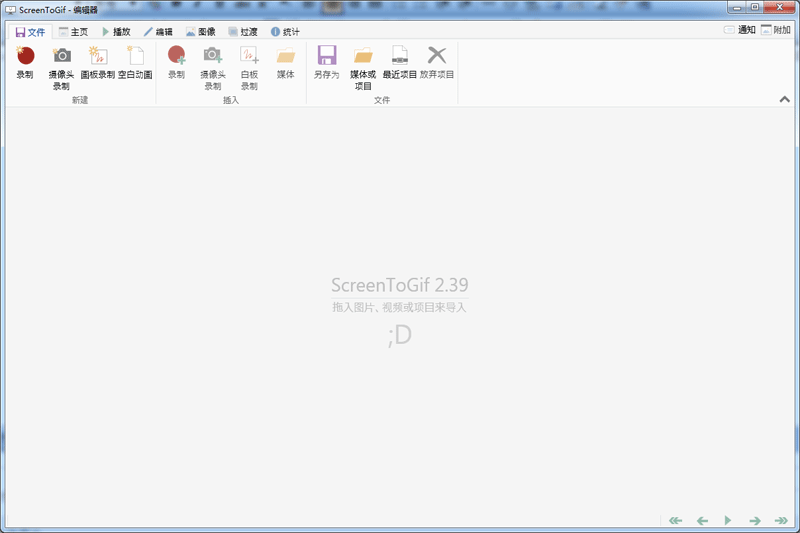The width and height of the screenshot is (800, 533).
Task: Open new board recording (画板录制)
Action: pyautogui.click(x=98, y=62)
